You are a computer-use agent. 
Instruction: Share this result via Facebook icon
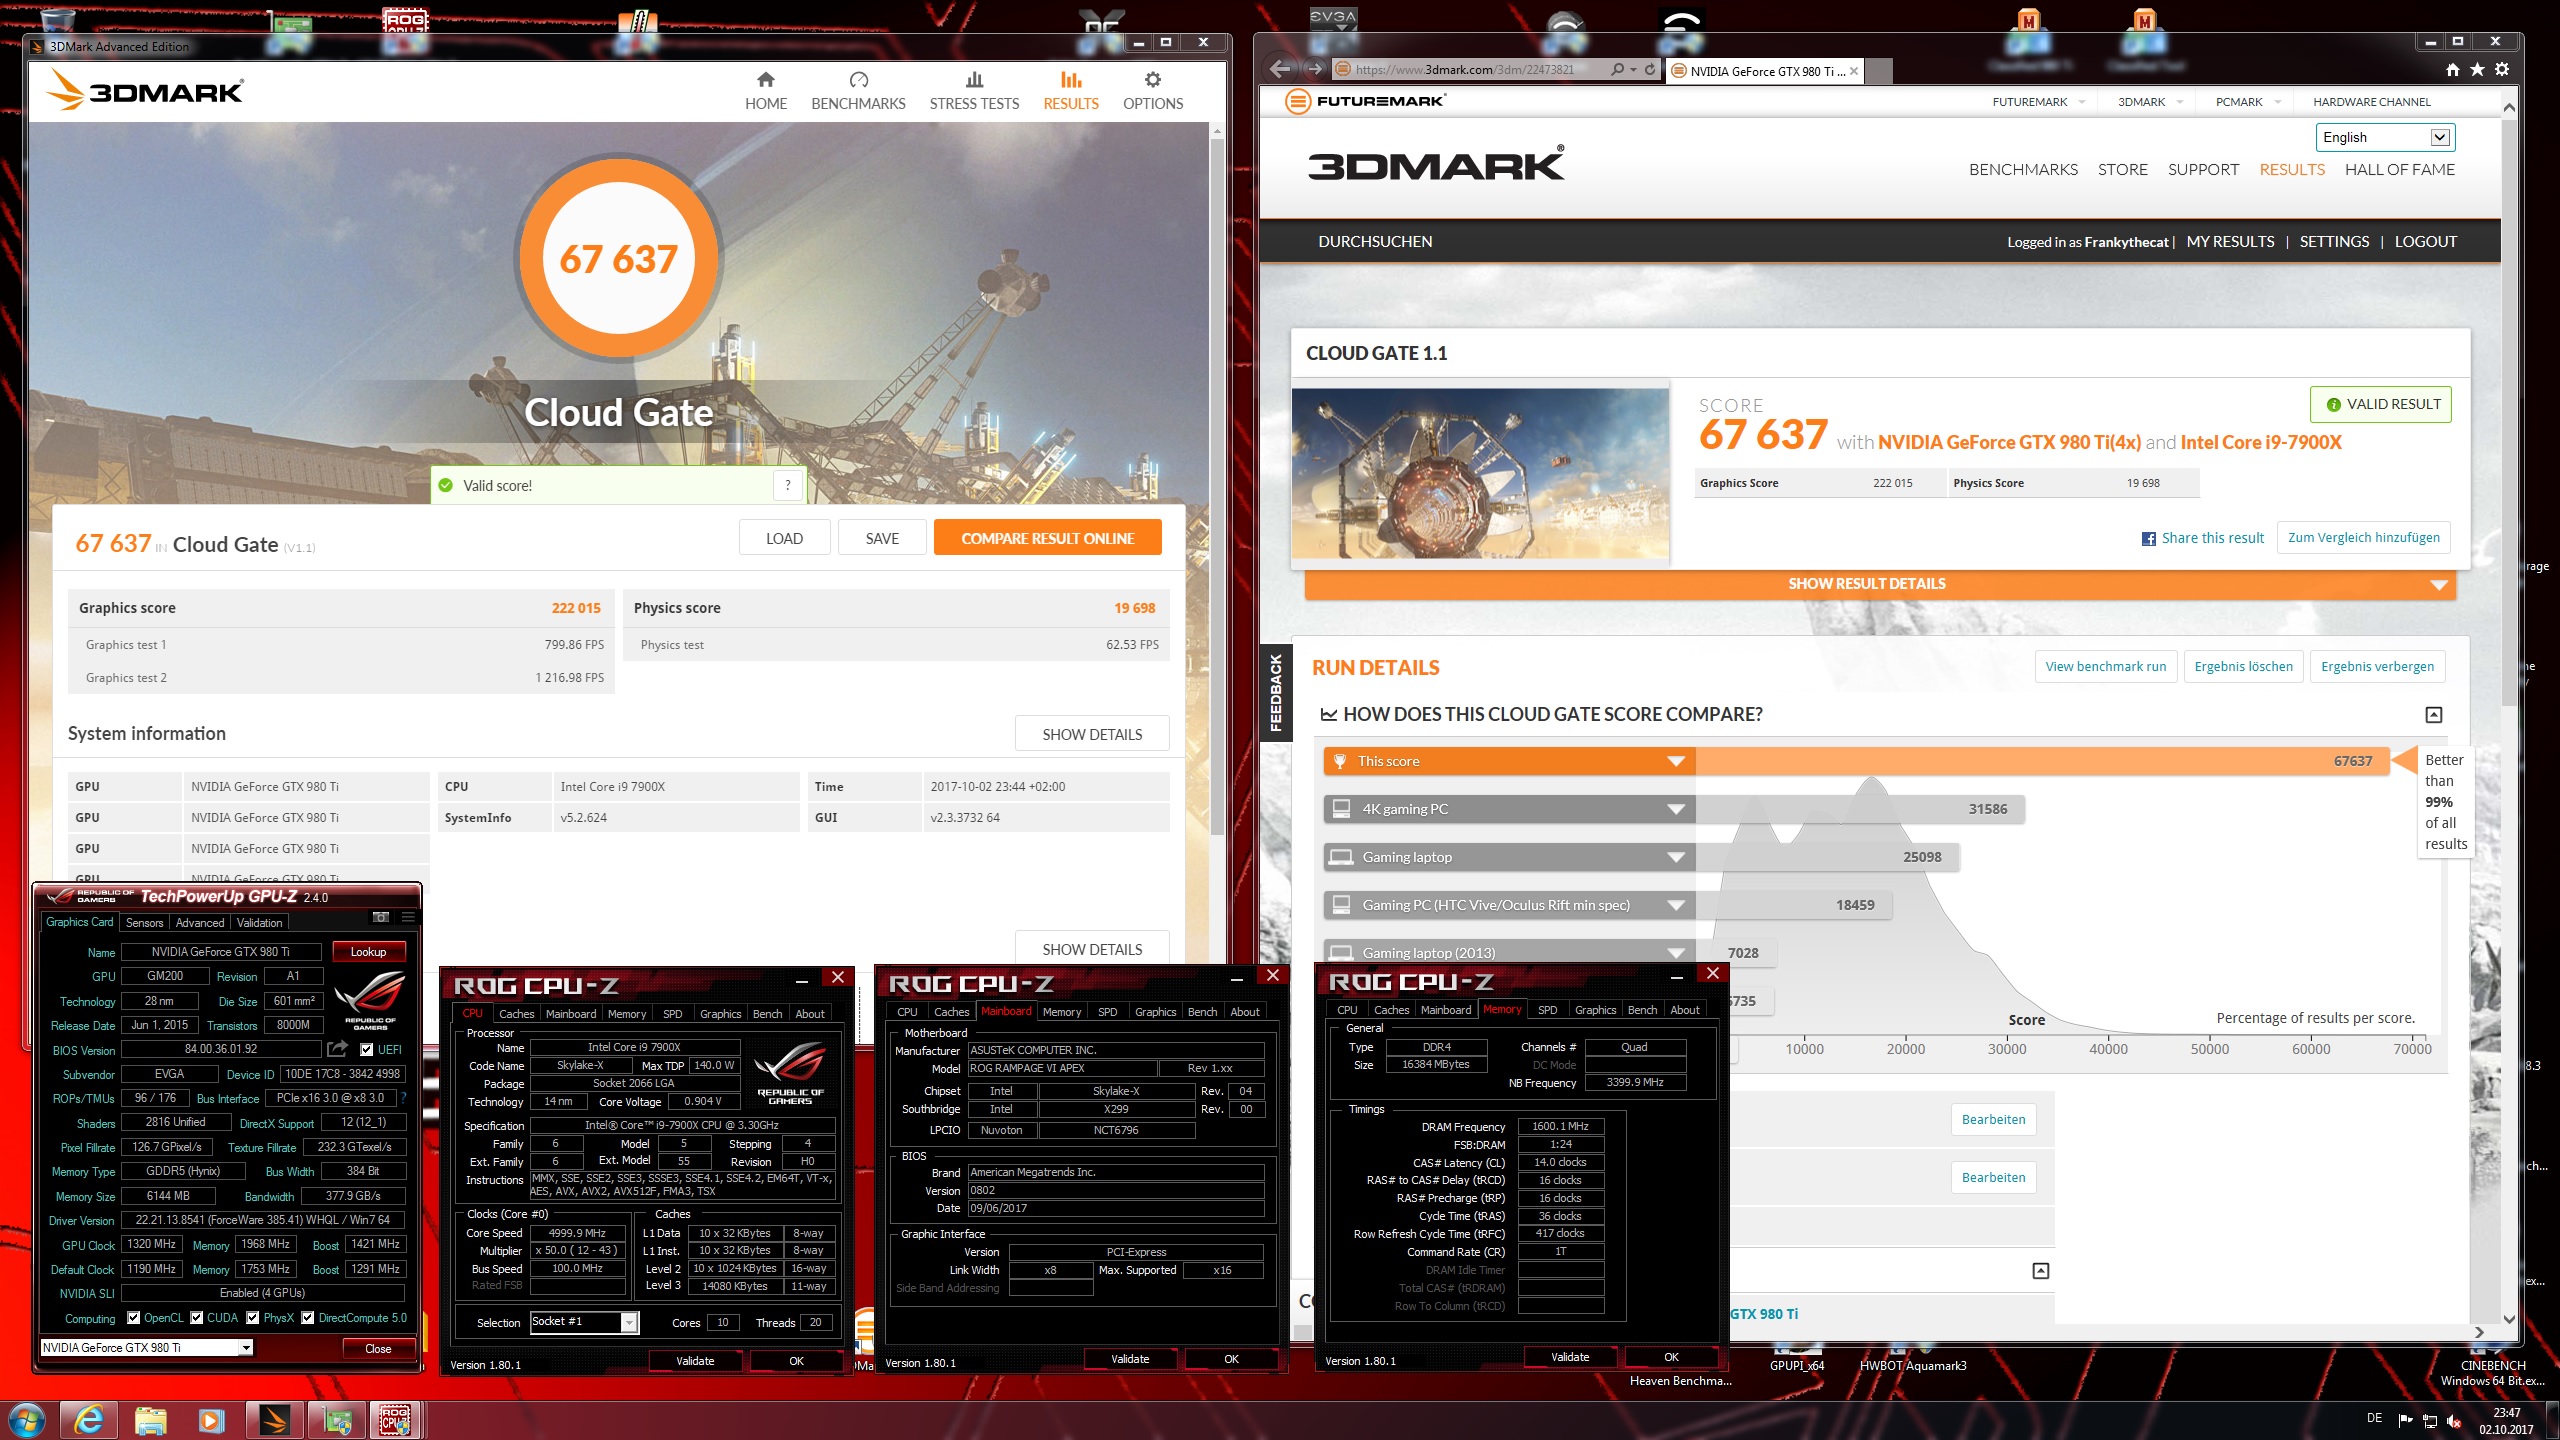(2148, 539)
